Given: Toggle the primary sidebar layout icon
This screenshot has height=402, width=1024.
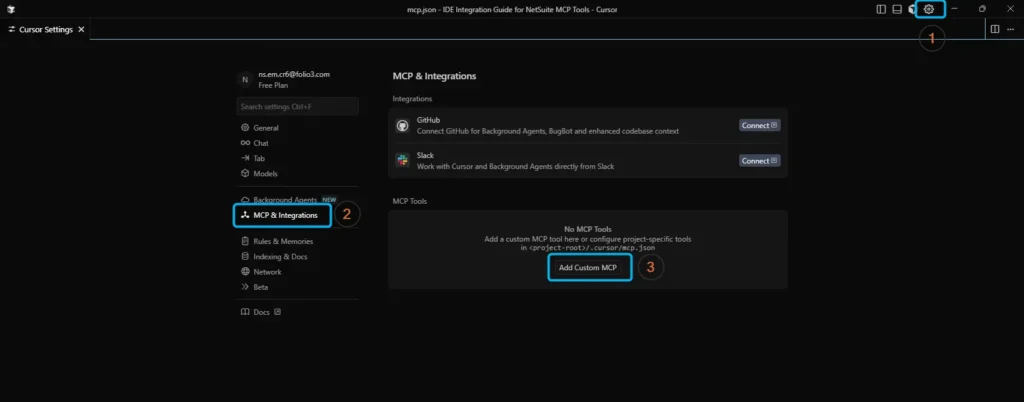Looking at the screenshot, I should [881, 9].
